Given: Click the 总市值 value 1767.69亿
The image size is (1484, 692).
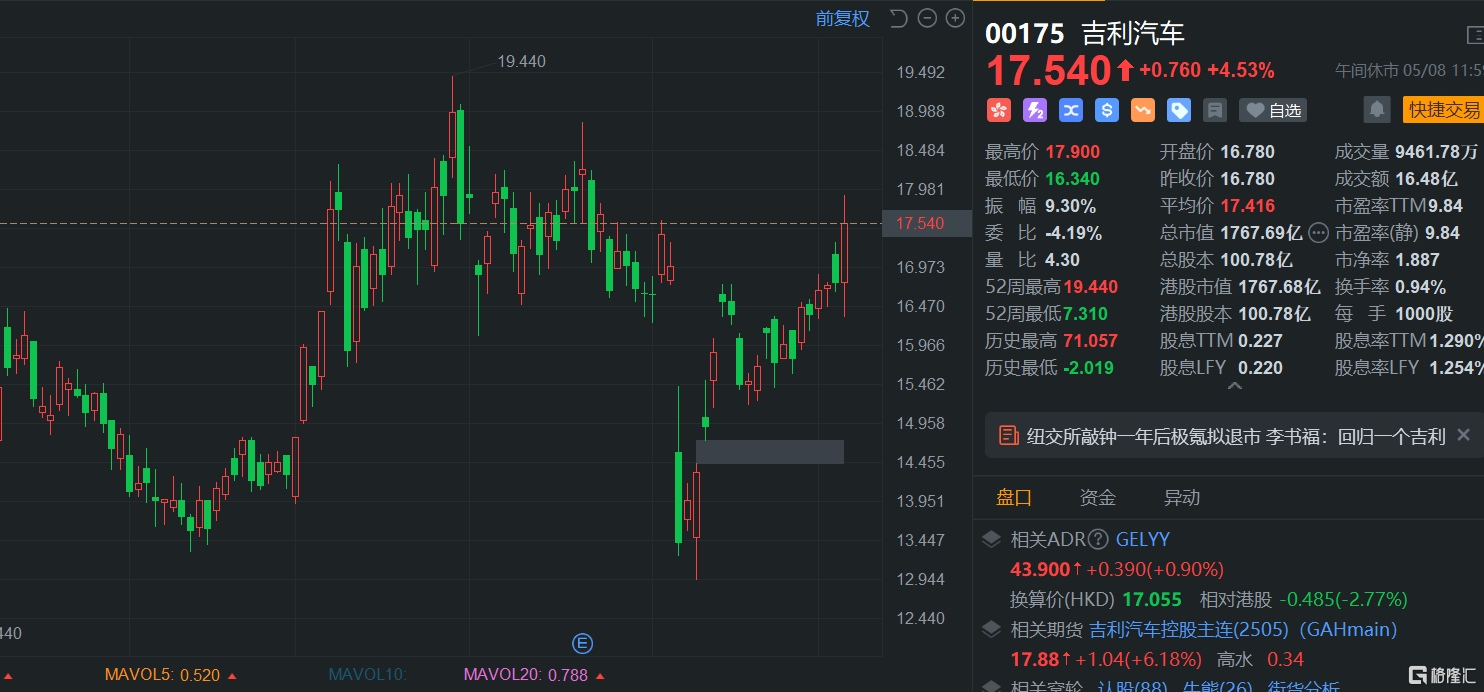Looking at the screenshot, I should pos(1261,233).
